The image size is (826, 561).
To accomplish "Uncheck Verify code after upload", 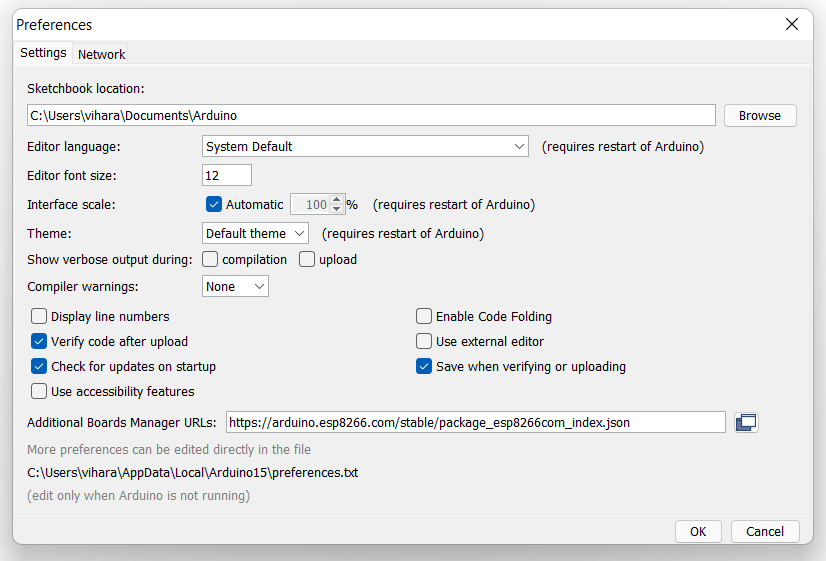I will [39, 341].
